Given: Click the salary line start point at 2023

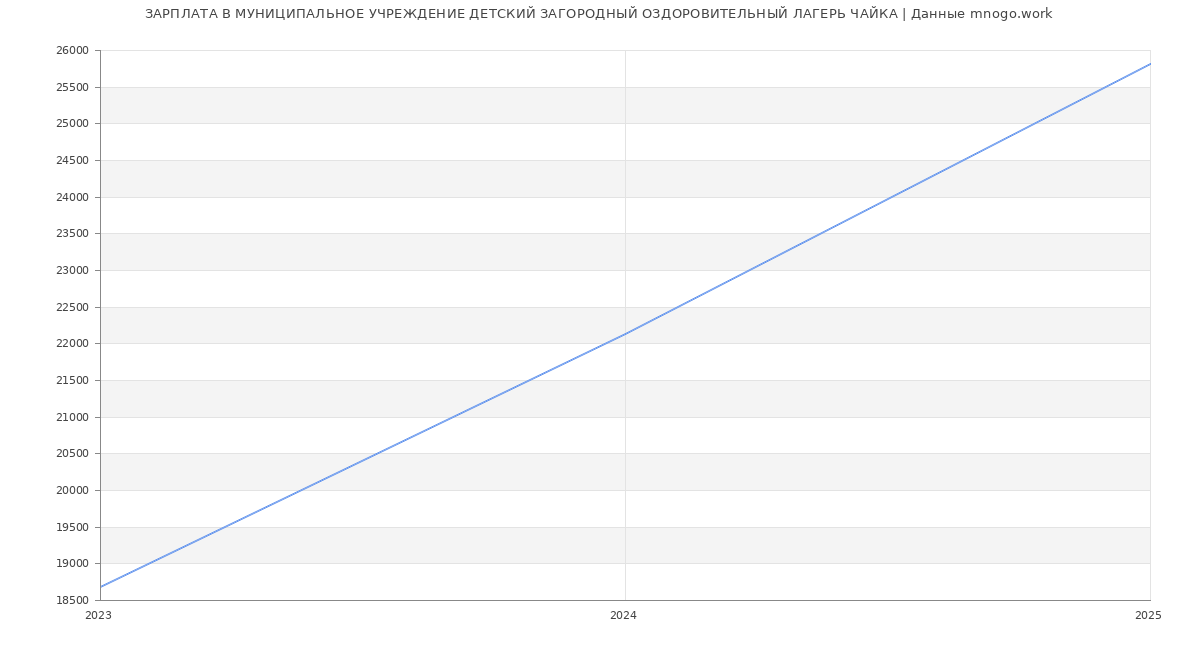Looking at the screenshot, I should click(101, 587).
